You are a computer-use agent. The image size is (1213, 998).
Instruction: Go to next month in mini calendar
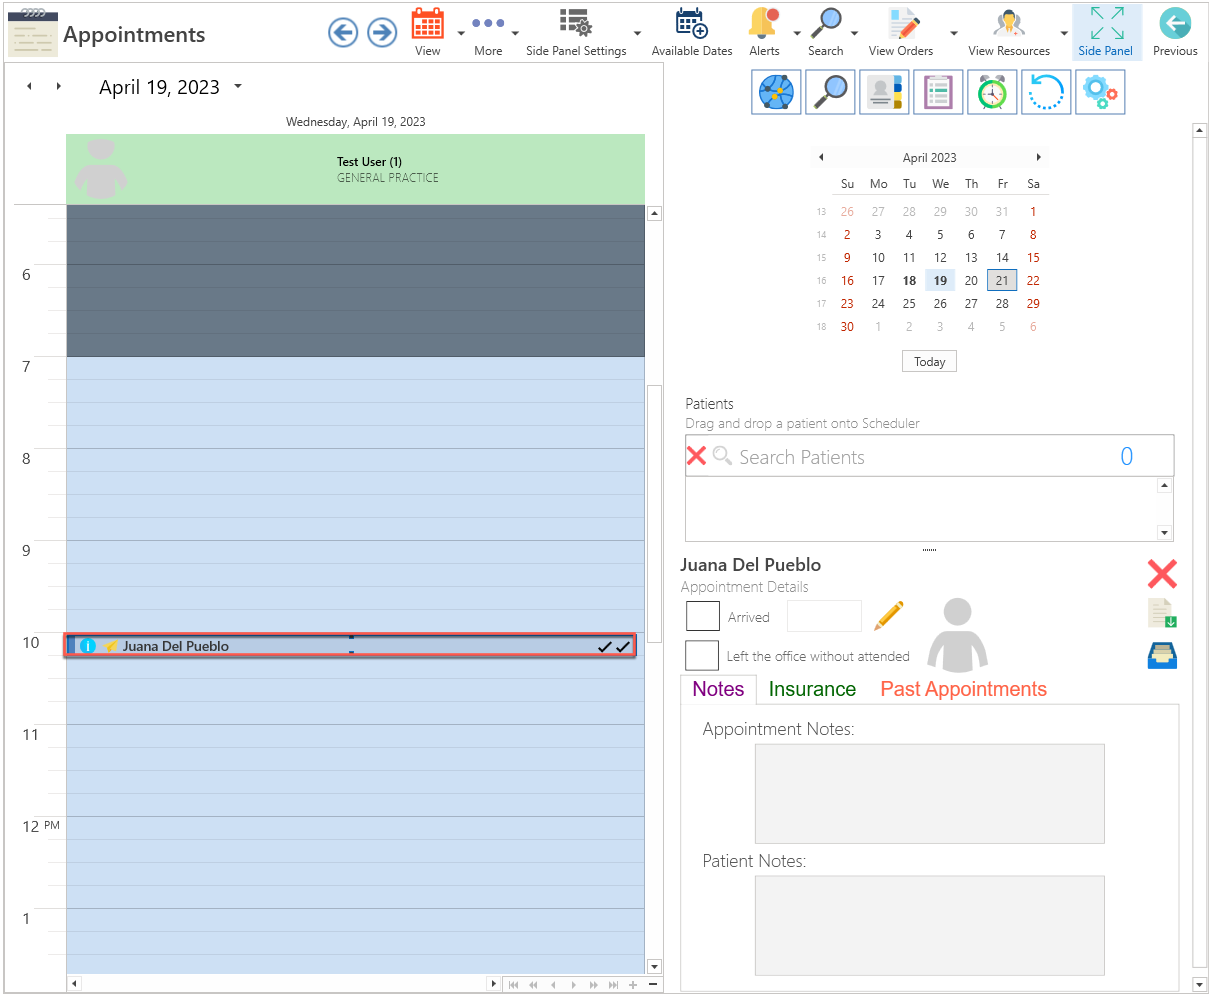tap(1038, 157)
